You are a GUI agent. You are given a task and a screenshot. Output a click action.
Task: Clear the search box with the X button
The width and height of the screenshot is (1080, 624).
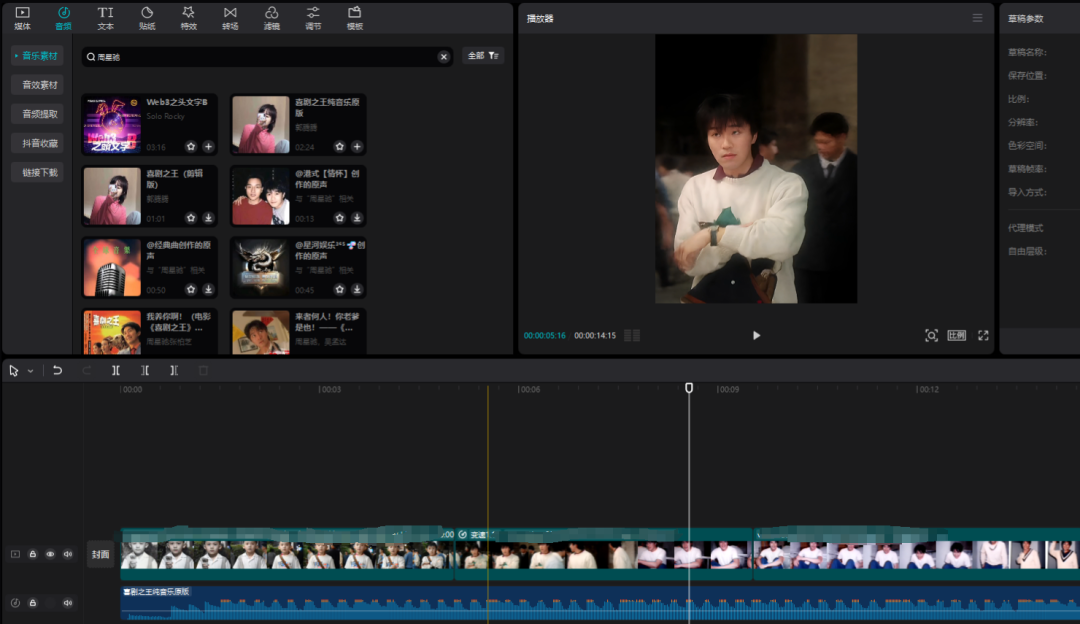click(444, 56)
